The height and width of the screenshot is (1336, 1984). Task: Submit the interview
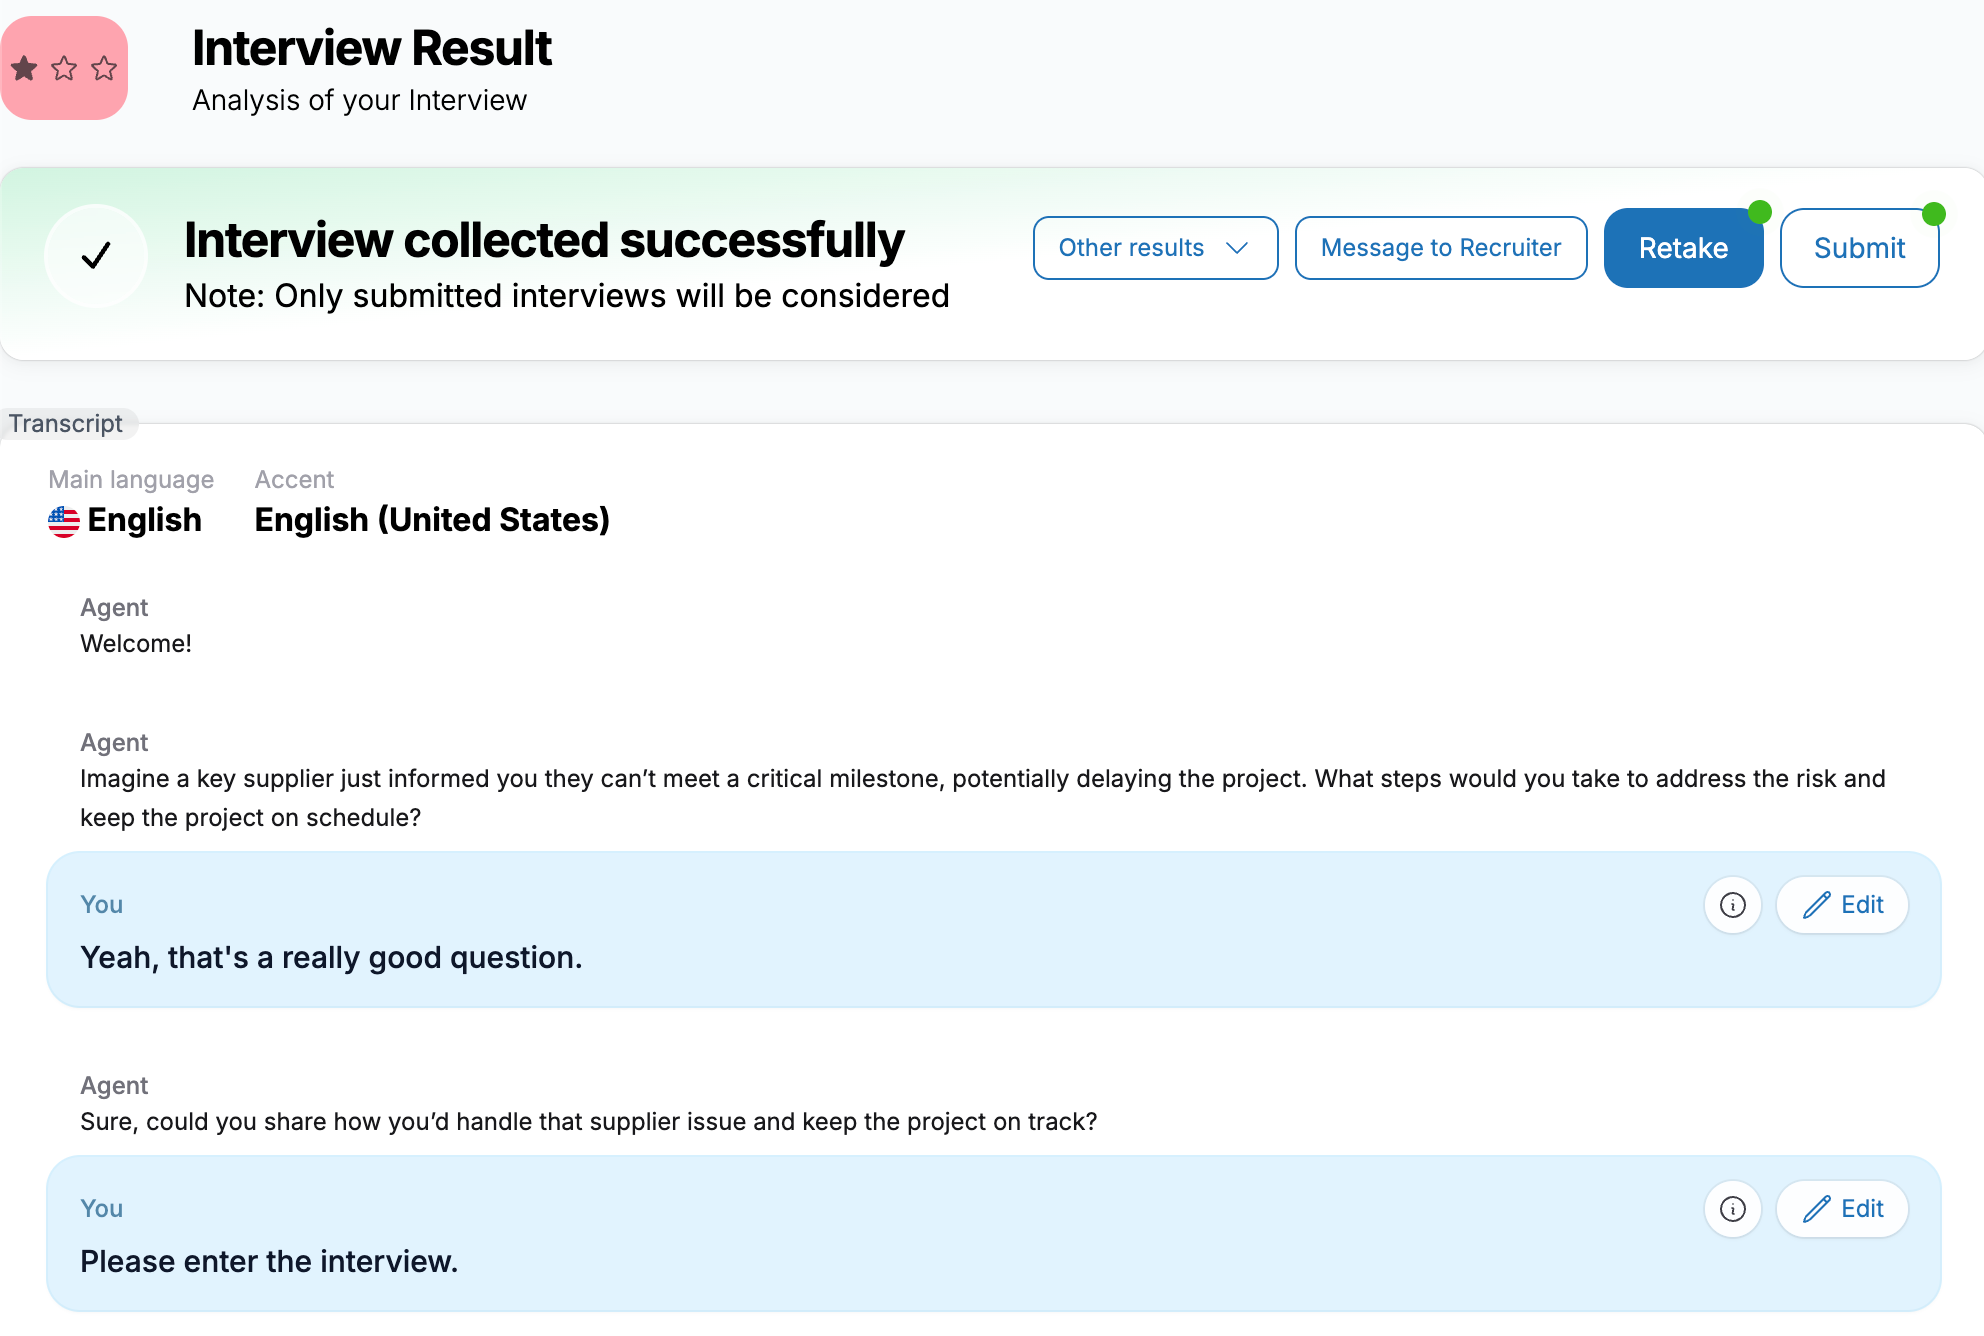point(1859,248)
